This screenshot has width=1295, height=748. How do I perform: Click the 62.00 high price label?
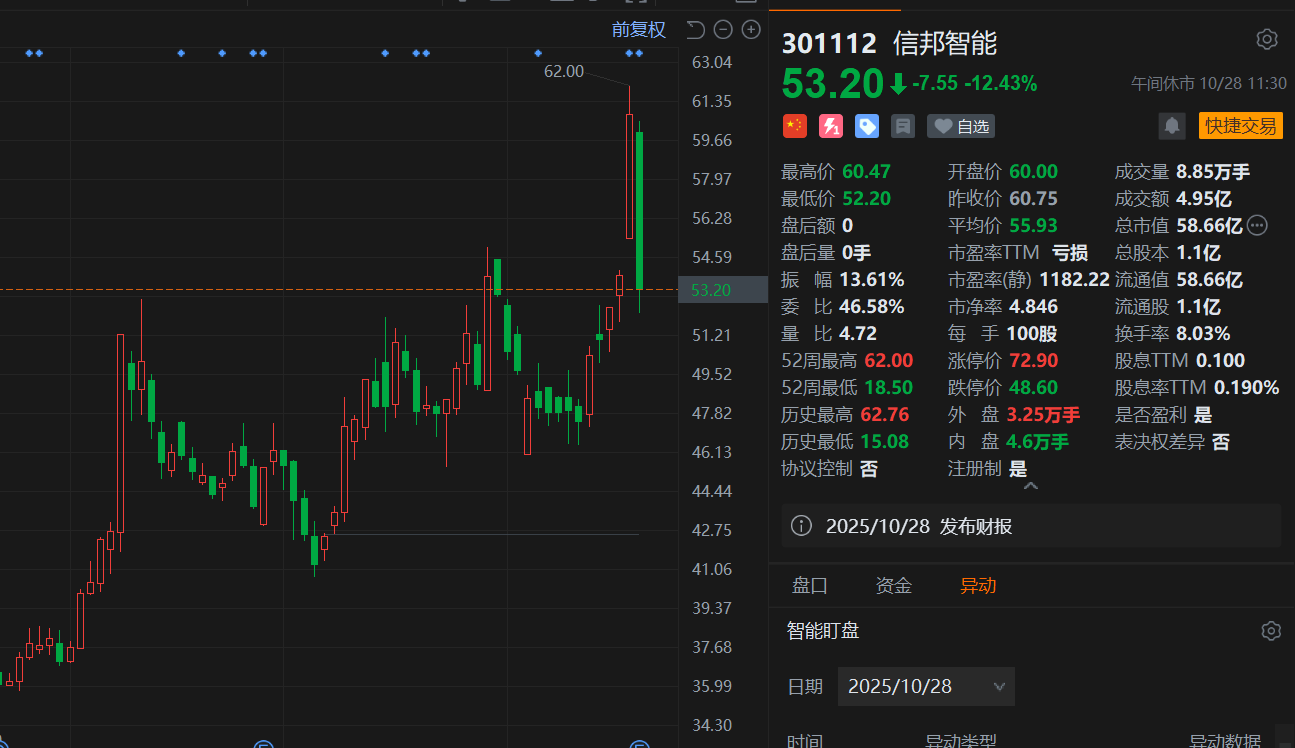tap(563, 71)
